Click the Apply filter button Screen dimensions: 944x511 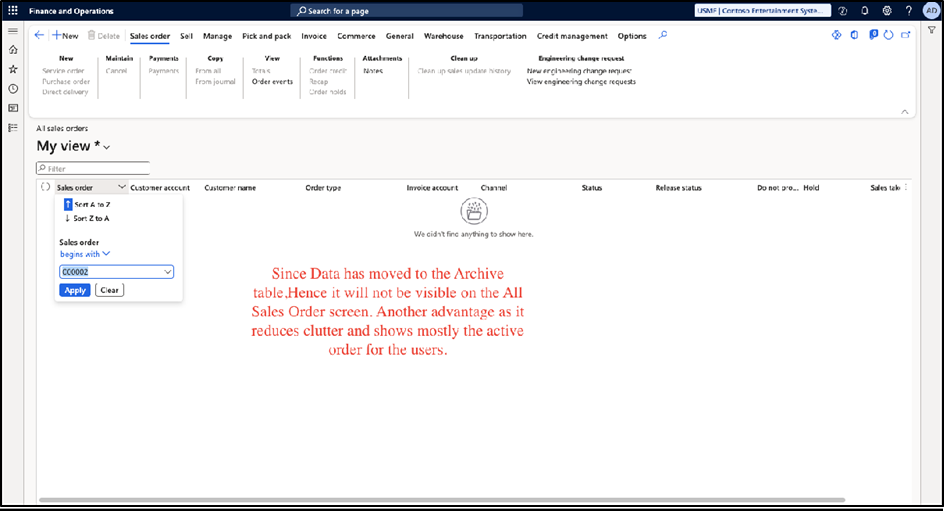(x=74, y=290)
